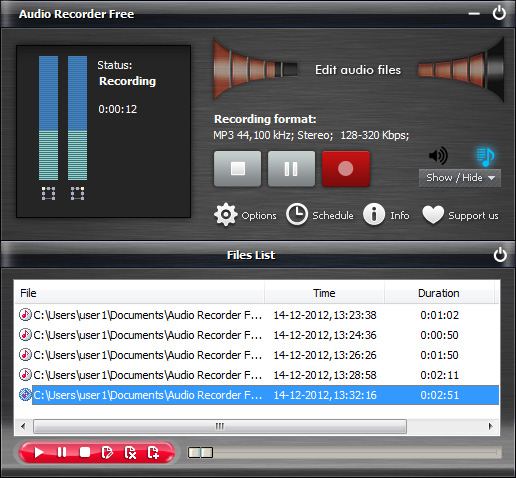Open the Info icon

click(374, 214)
